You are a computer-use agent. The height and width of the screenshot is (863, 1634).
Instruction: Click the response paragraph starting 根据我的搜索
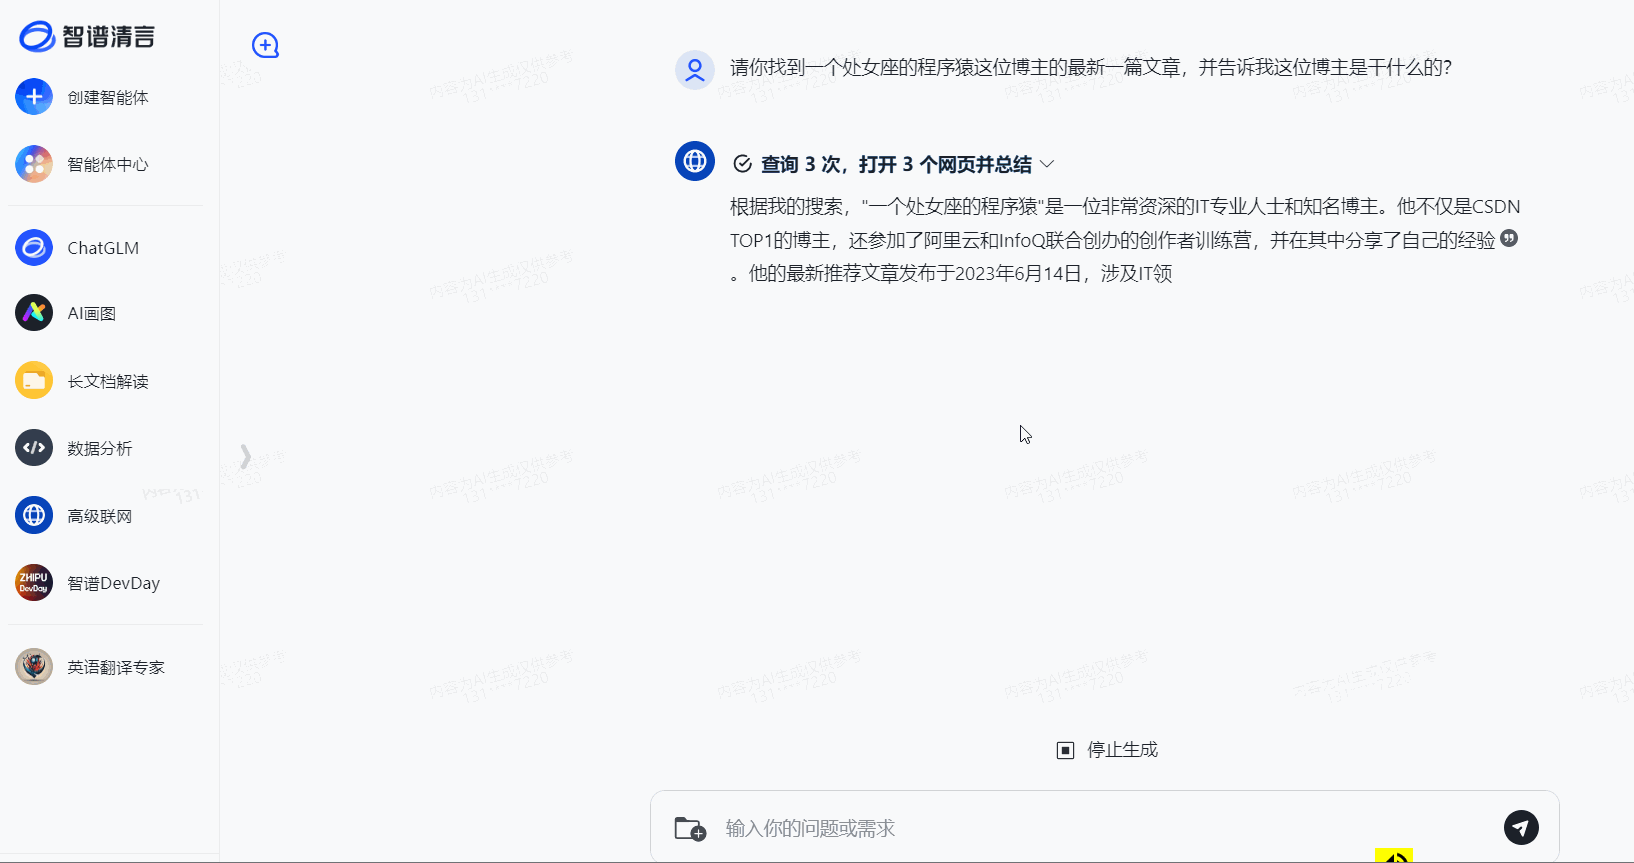click(1125, 240)
